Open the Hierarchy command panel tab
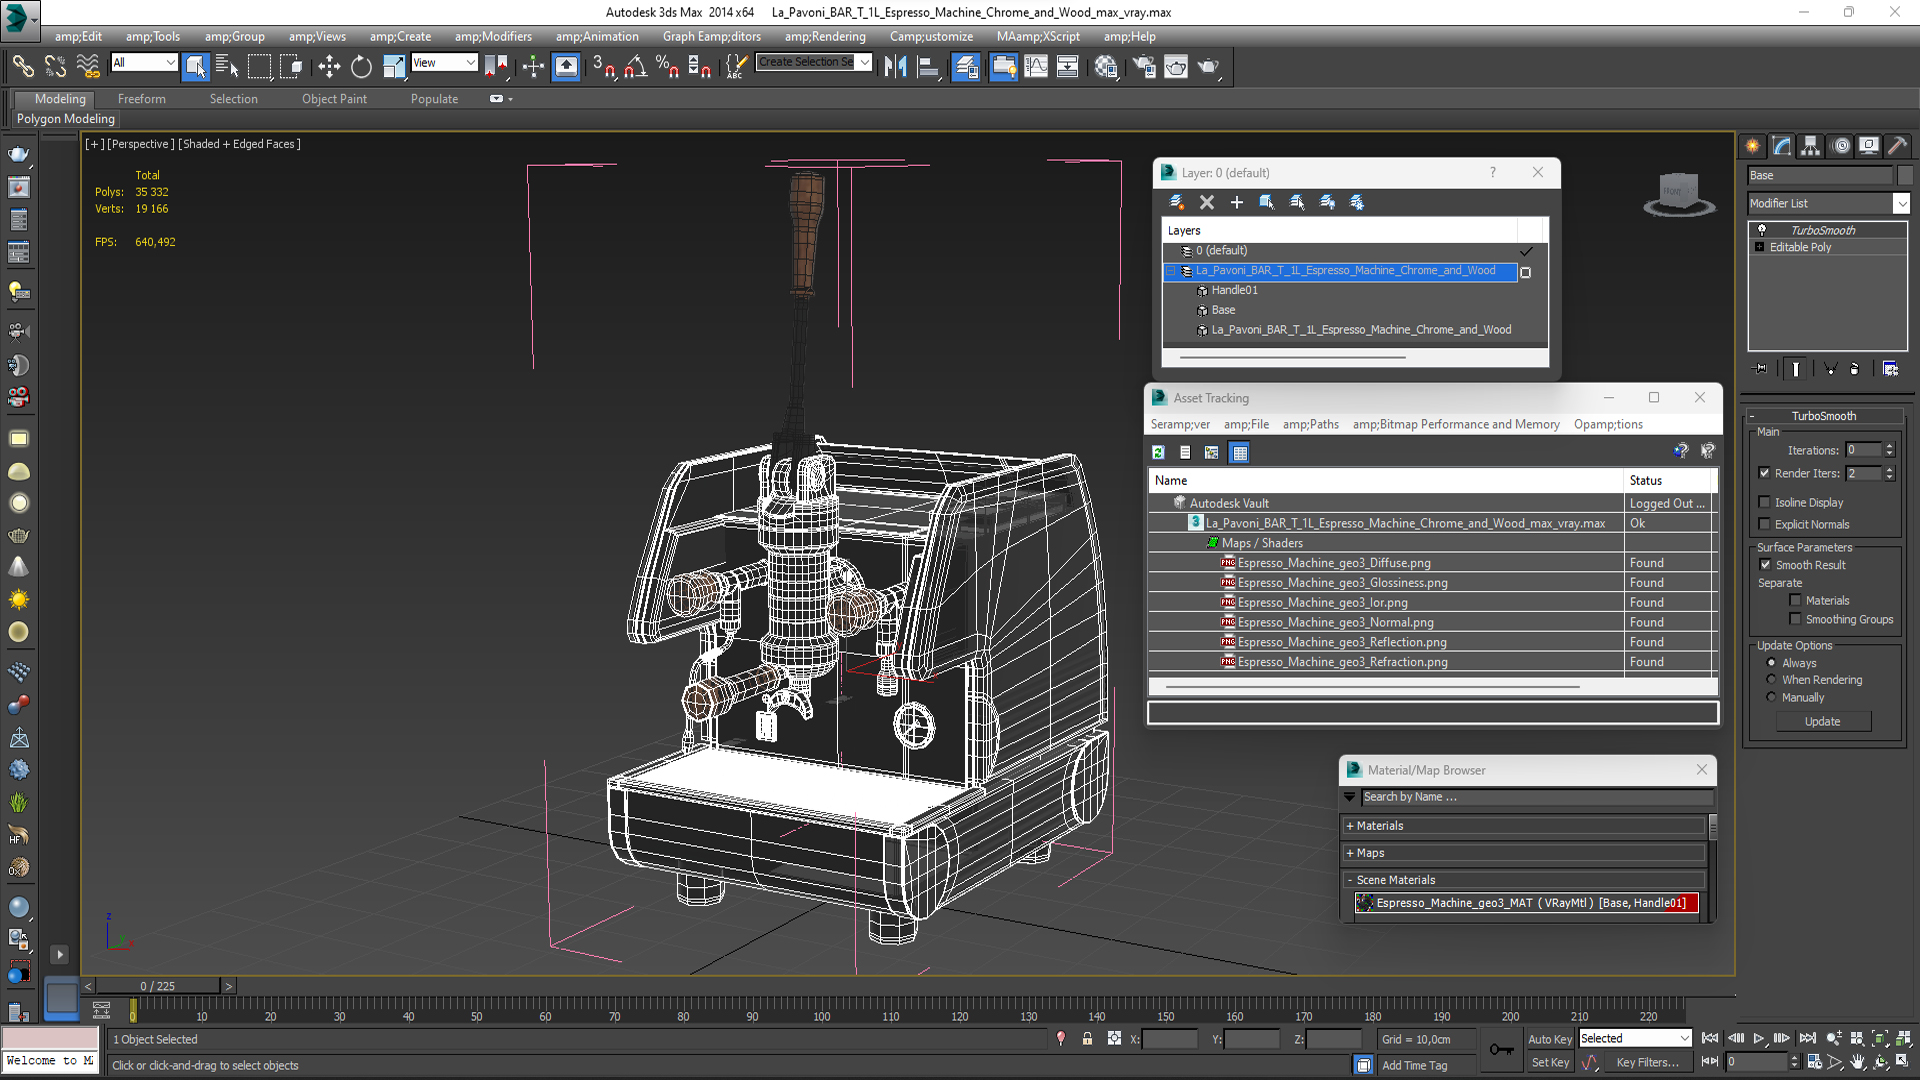The height and width of the screenshot is (1080, 1920). coord(1810,146)
